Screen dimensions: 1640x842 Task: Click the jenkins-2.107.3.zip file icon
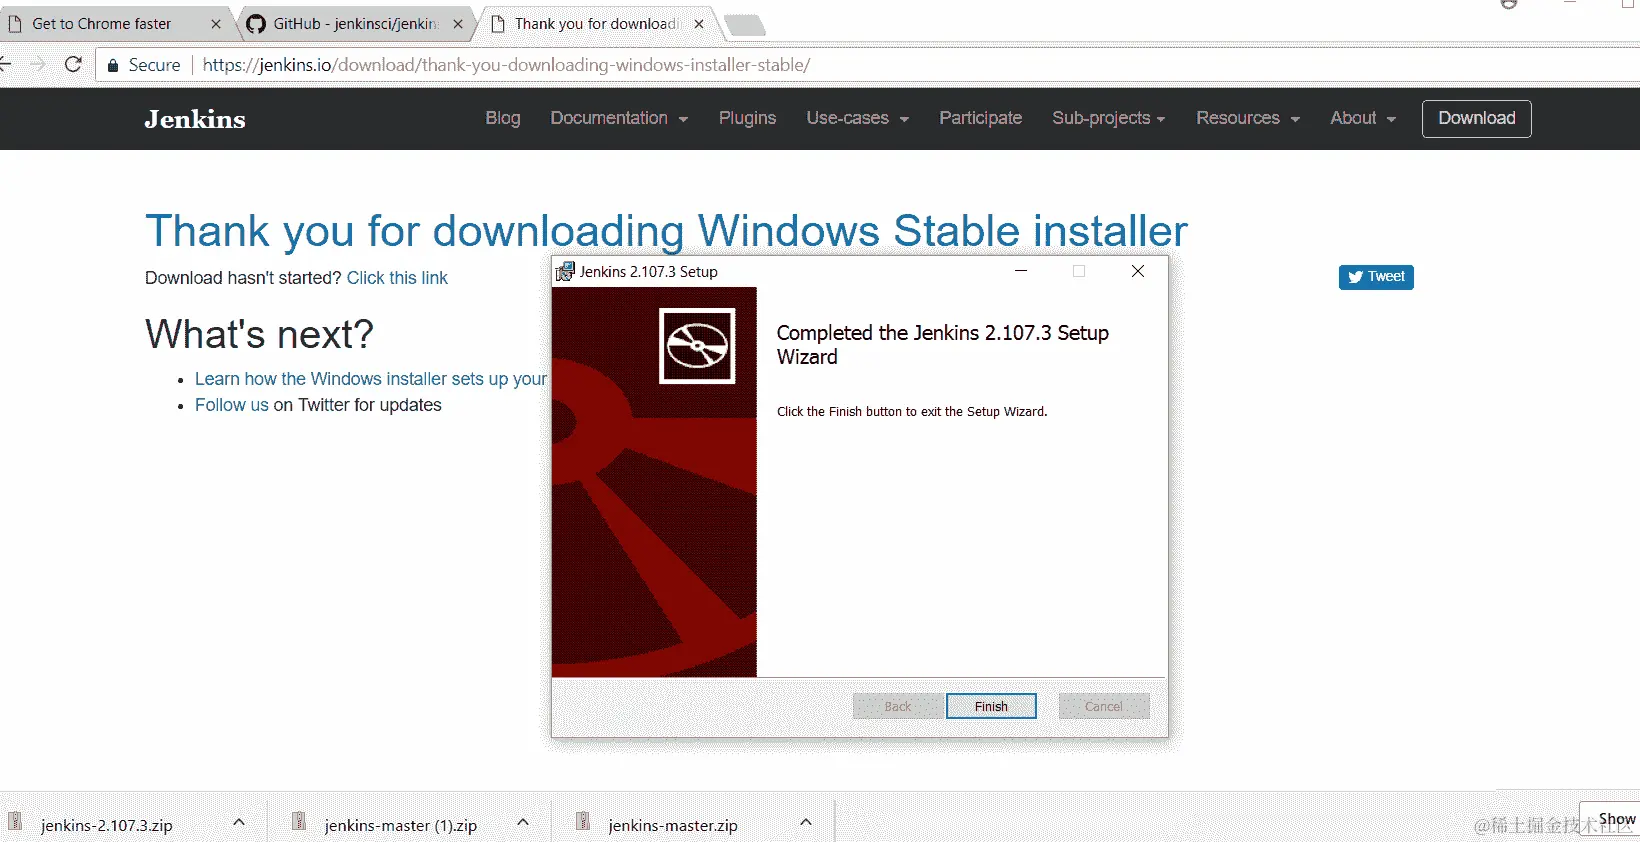tap(15, 821)
